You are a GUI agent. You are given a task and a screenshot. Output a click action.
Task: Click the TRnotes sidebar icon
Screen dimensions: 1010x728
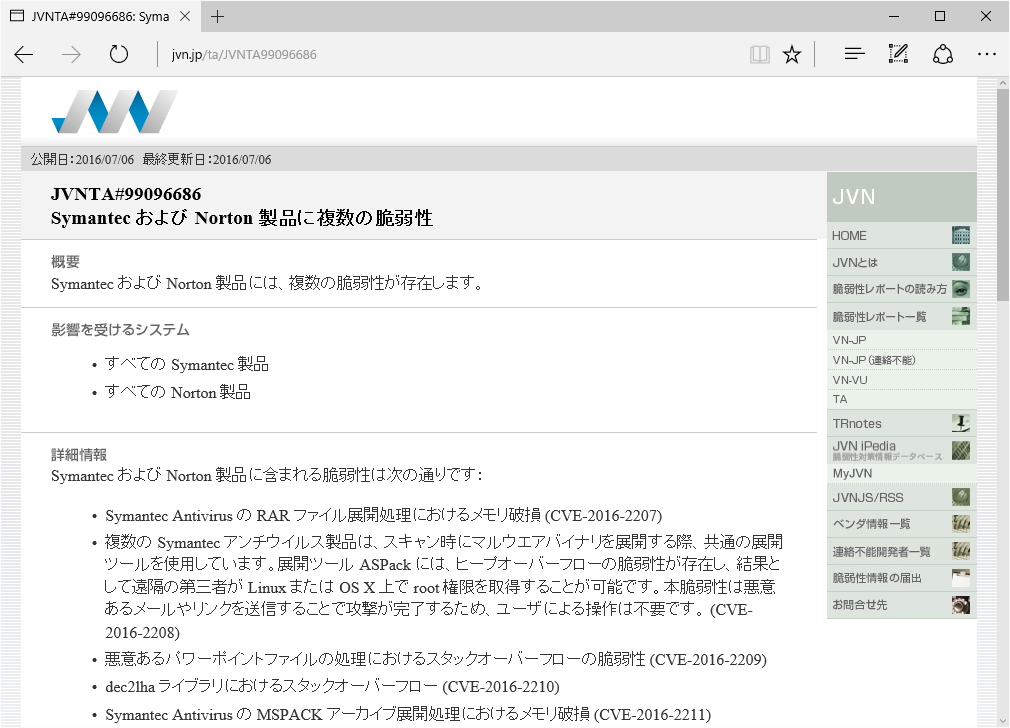(x=959, y=423)
